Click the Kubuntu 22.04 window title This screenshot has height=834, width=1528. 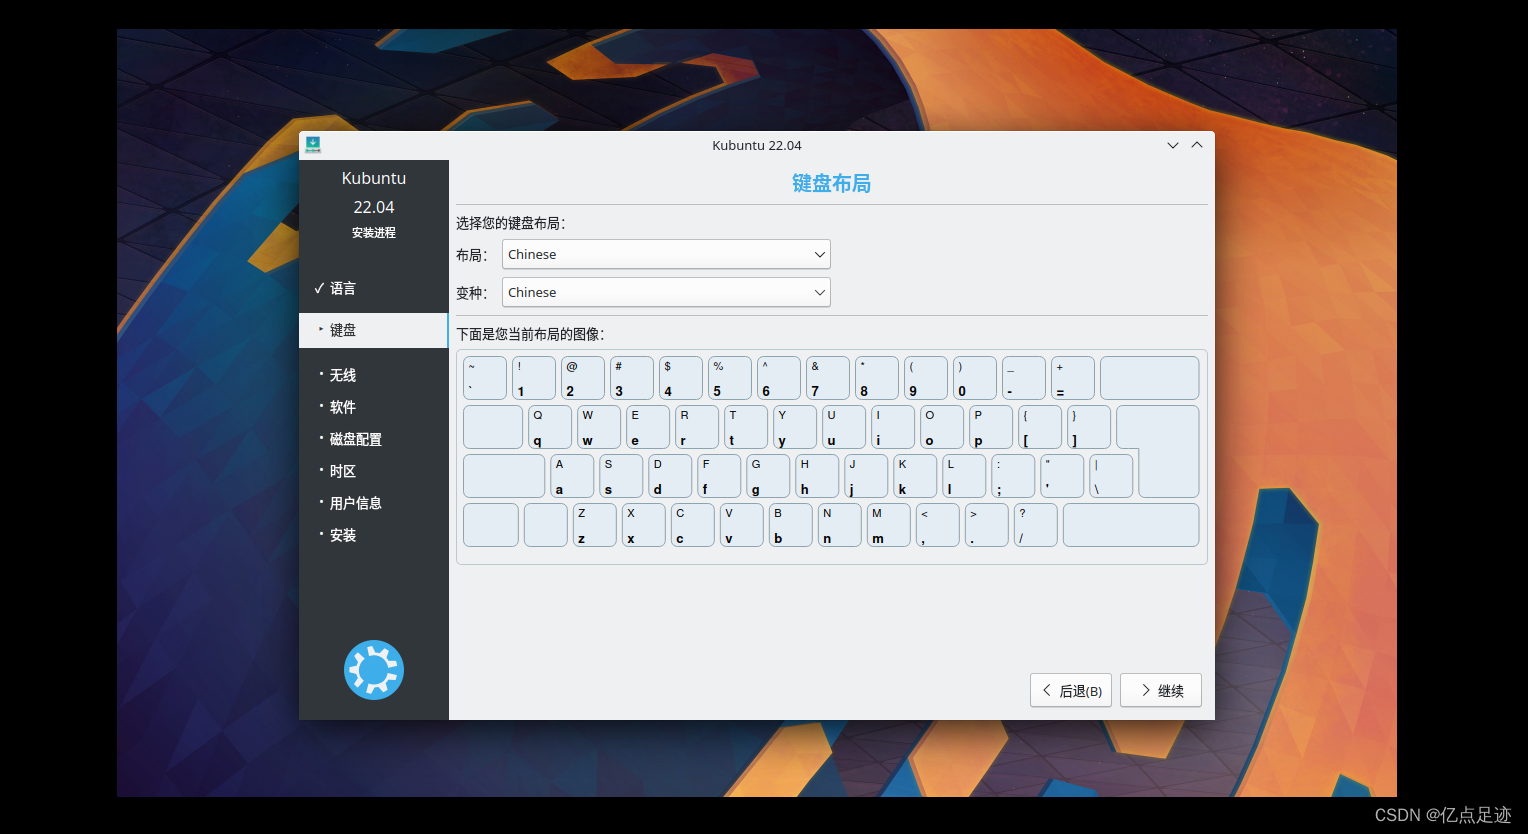757,145
